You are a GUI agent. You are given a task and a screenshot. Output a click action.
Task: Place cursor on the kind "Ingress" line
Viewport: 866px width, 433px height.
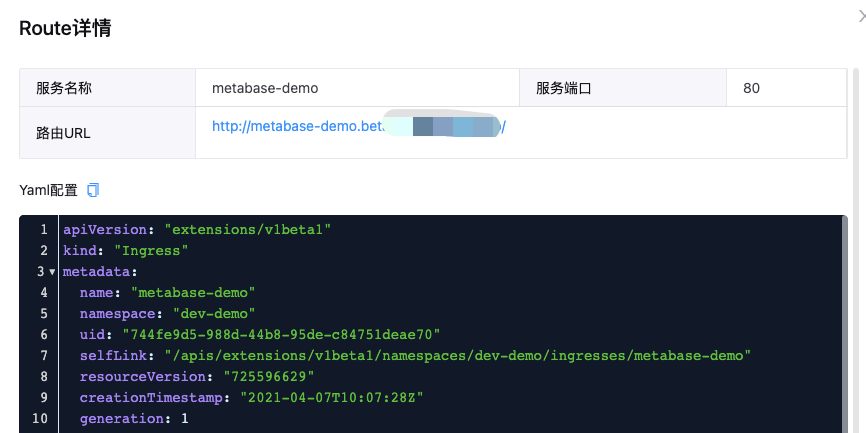151,251
